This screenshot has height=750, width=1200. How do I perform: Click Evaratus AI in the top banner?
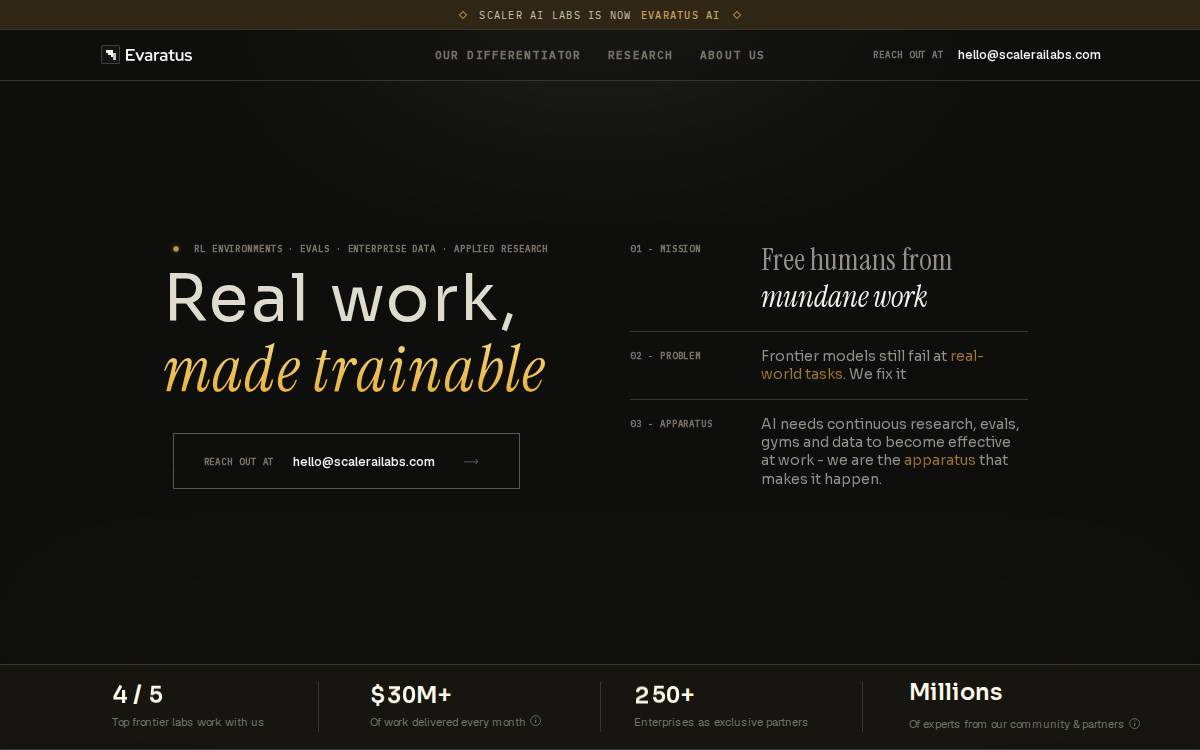[x=680, y=15]
